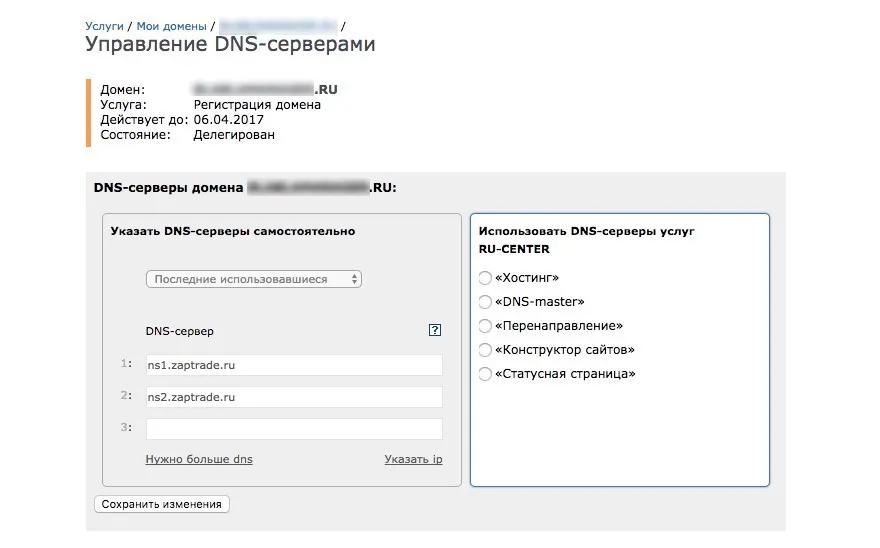Click the Указать ip link
880x548 pixels.
click(x=414, y=459)
